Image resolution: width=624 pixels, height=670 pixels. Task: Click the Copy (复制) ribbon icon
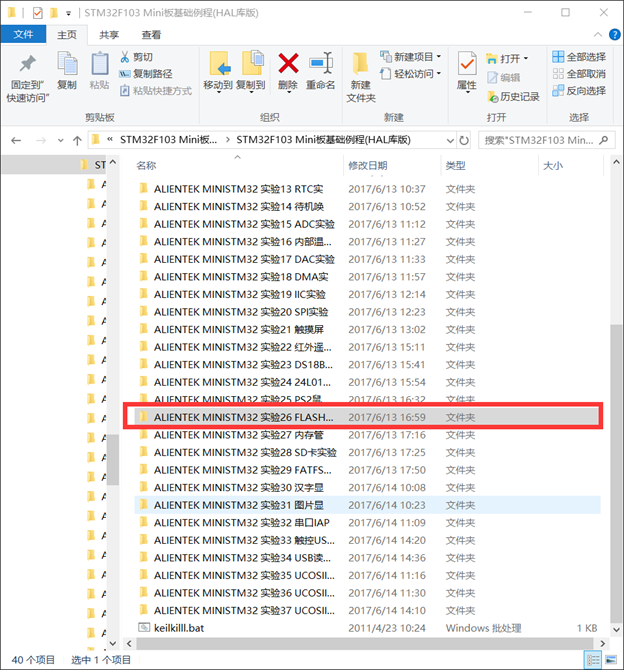click(x=67, y=64)
